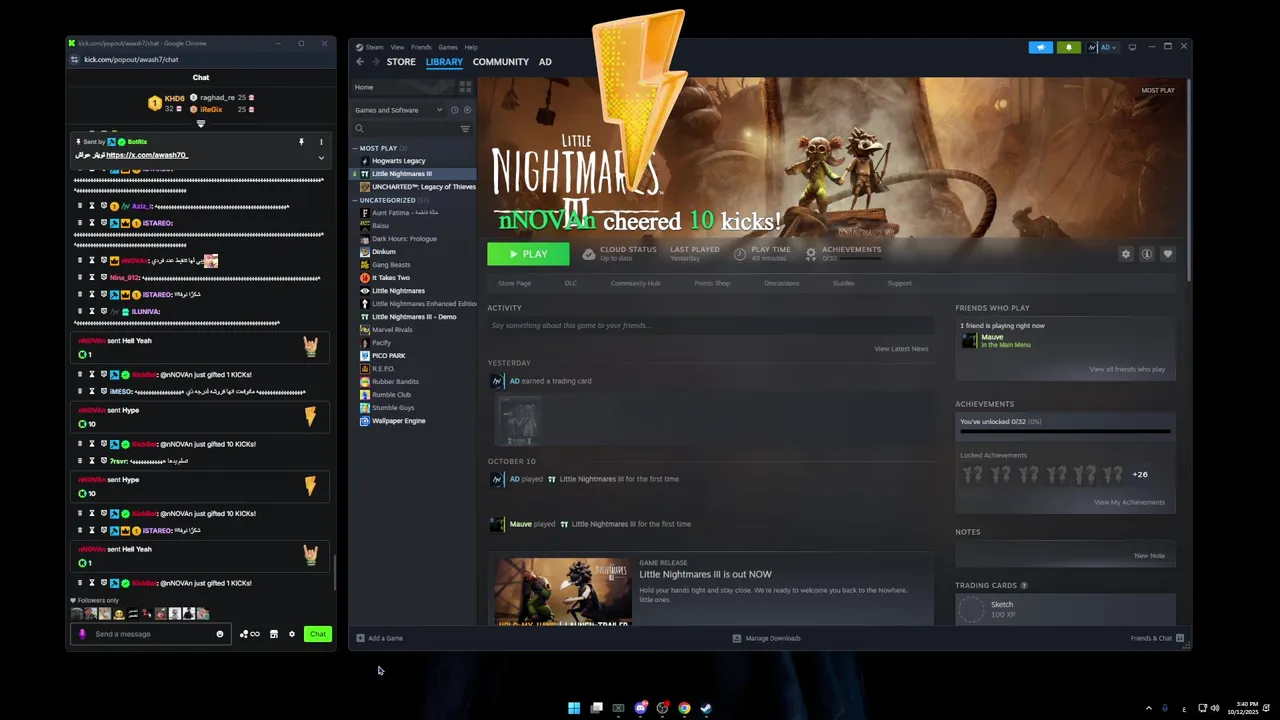The image size is (1280, 720).
Task: Click the activity 'Say something about this game' field
Action: (x=710, y=325)
